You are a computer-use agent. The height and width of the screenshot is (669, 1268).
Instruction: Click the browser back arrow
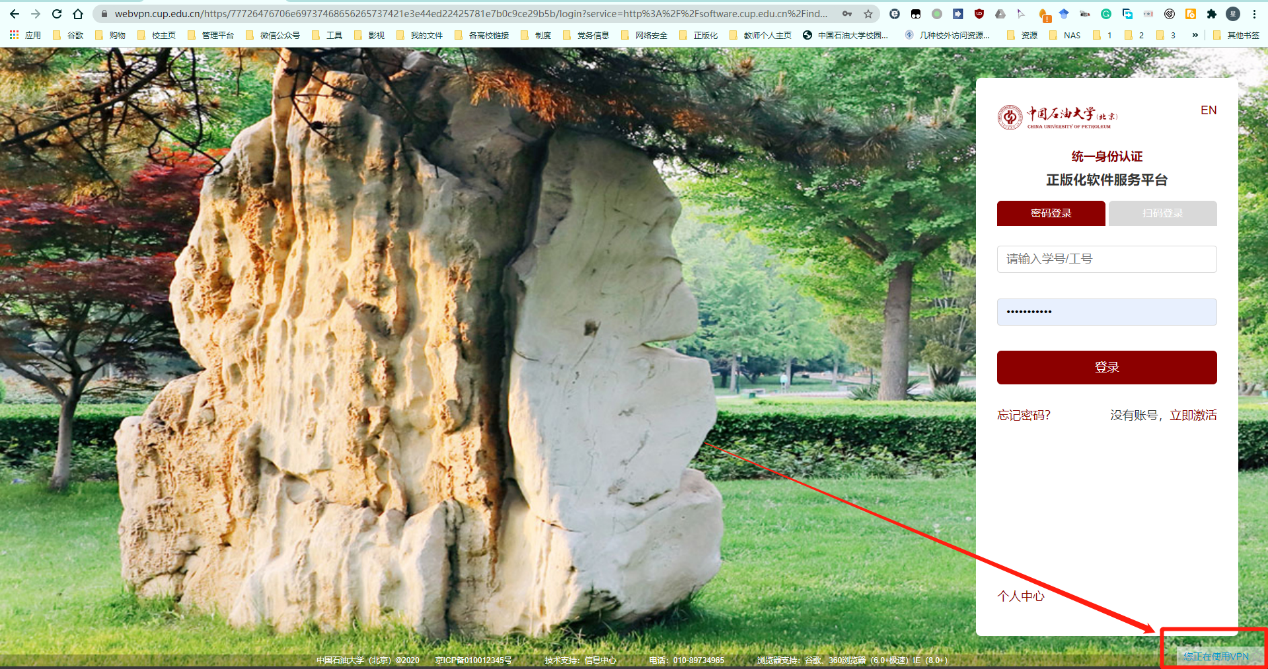click(x=14, y=14)
